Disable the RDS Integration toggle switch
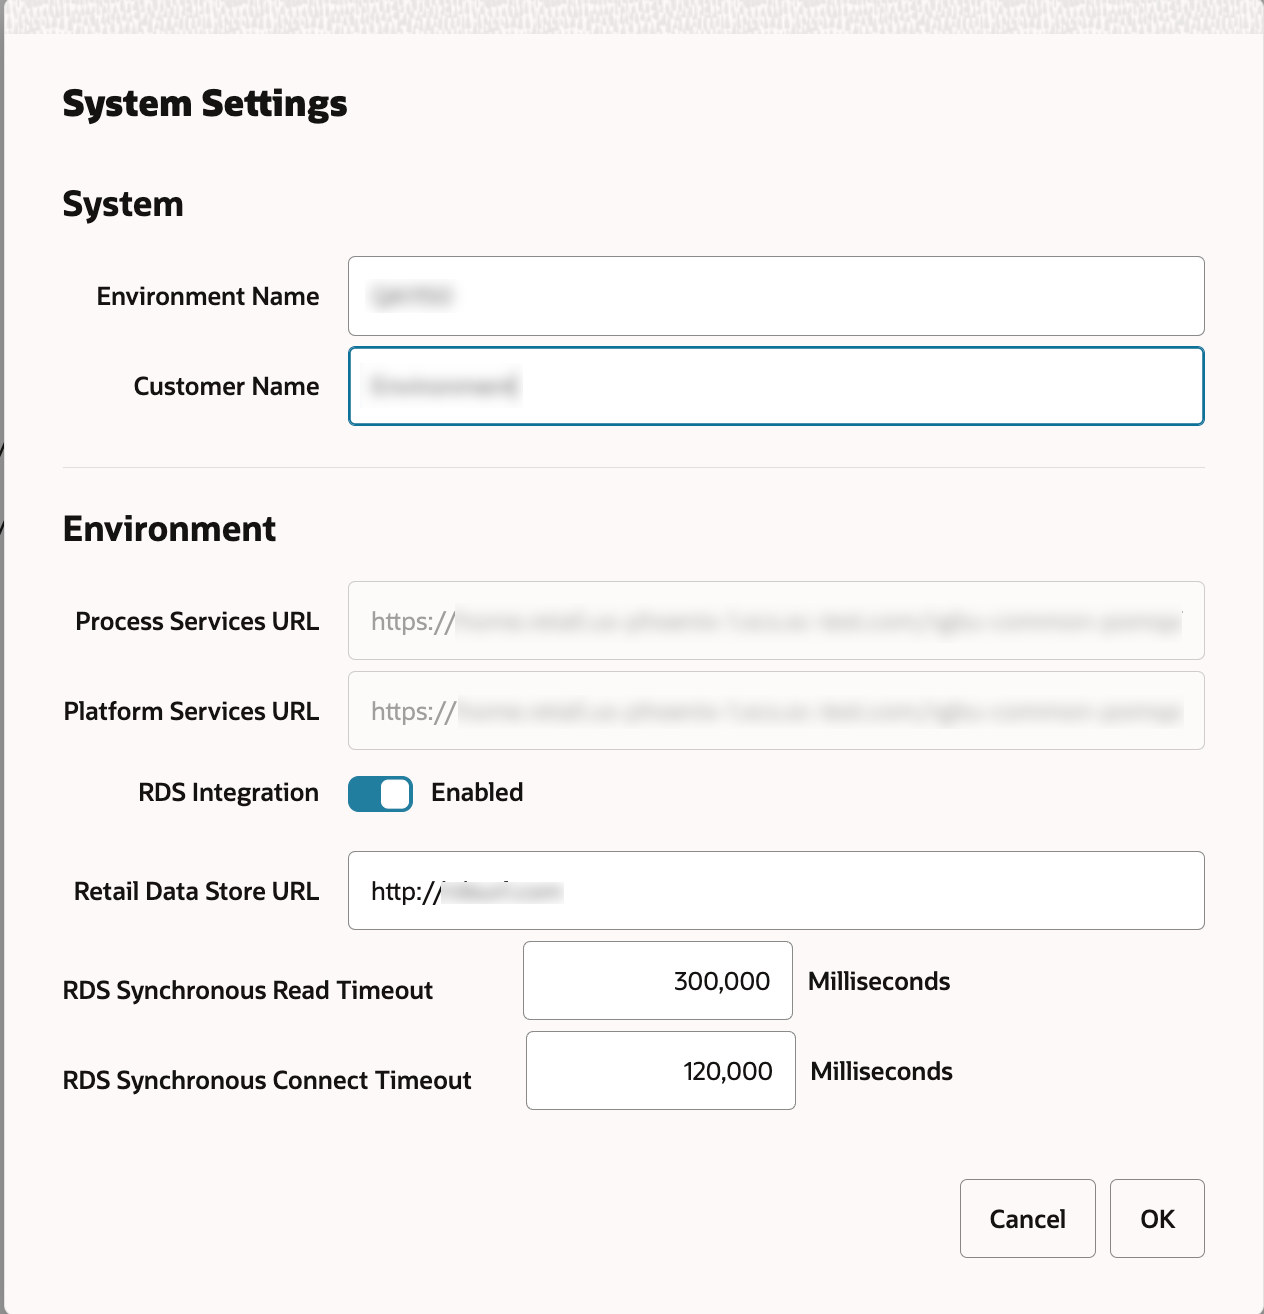 (380, 794)
